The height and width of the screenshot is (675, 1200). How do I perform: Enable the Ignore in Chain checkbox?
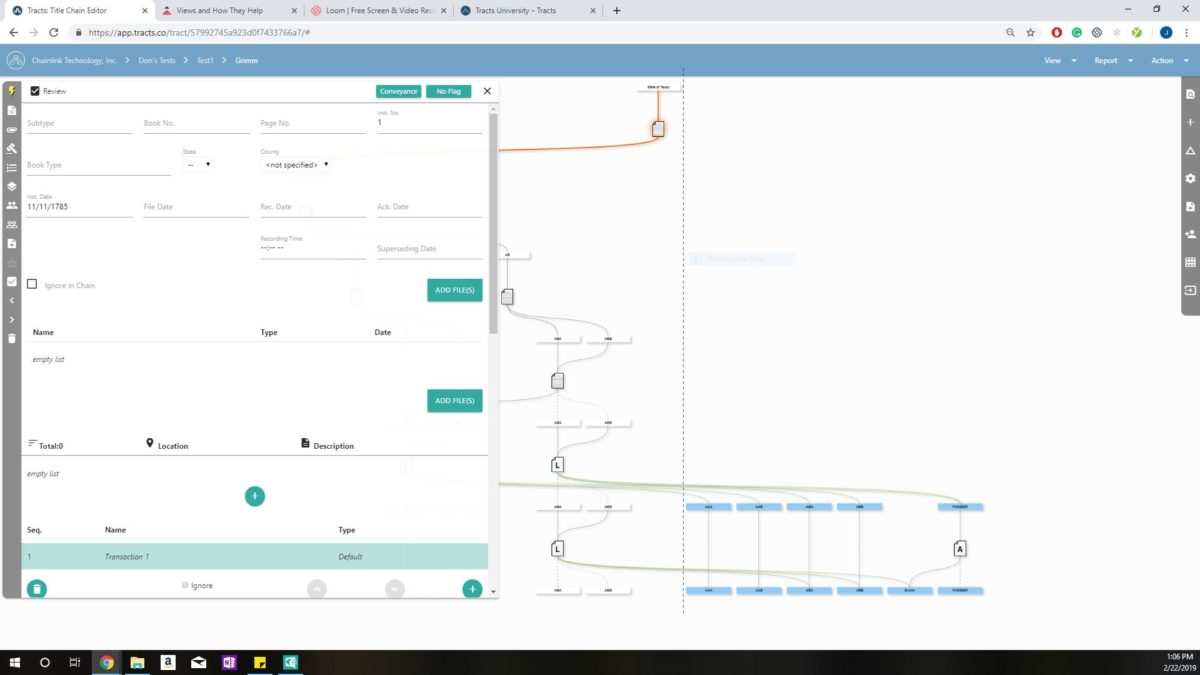point(33,284)
